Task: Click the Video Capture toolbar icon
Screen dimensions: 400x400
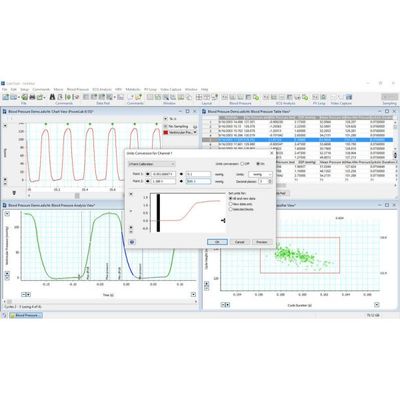Action: tap(349, 97)
